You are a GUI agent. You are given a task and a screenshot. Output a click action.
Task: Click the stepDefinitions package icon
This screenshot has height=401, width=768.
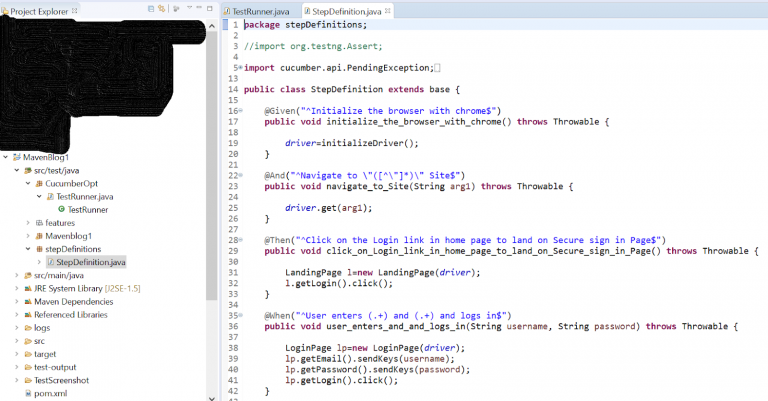(x=39, y=249)
